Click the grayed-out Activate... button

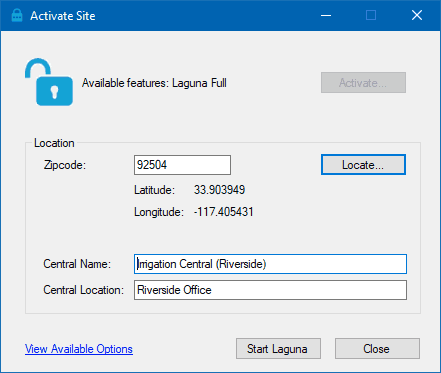pyautogui.click(x=363, y=83)
